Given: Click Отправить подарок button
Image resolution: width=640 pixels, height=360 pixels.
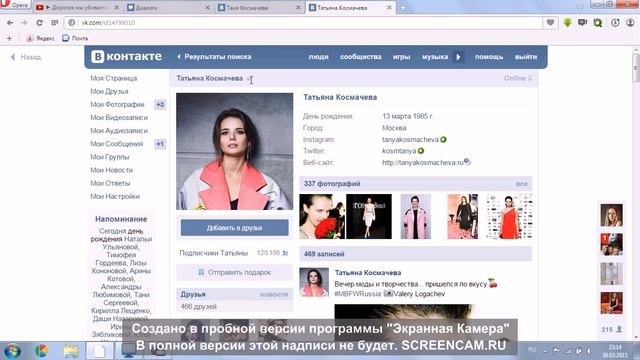Looking at the screenshot, I should (234, 272).
